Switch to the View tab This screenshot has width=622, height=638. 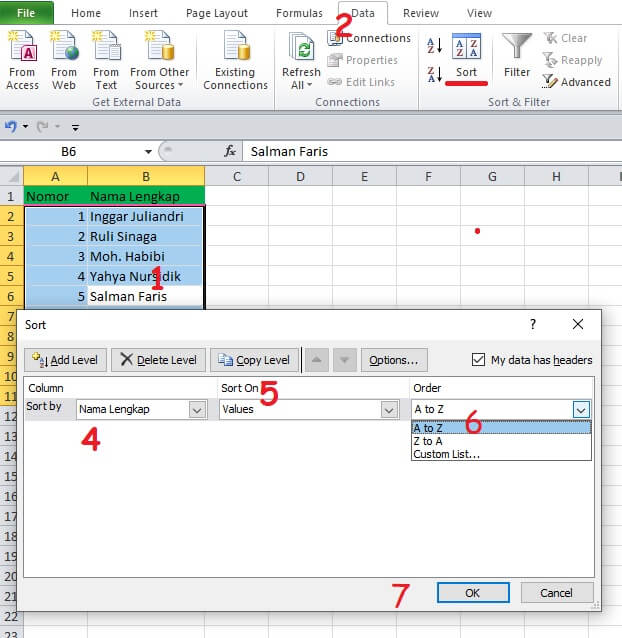click(x=479, y=13)
